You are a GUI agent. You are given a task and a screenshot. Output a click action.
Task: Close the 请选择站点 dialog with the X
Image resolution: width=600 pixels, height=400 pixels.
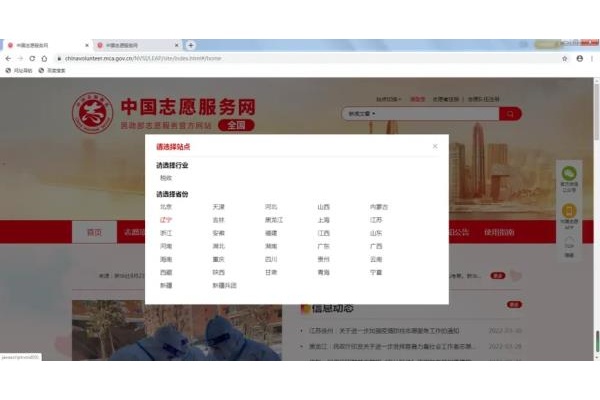click(x=435, y=146)
